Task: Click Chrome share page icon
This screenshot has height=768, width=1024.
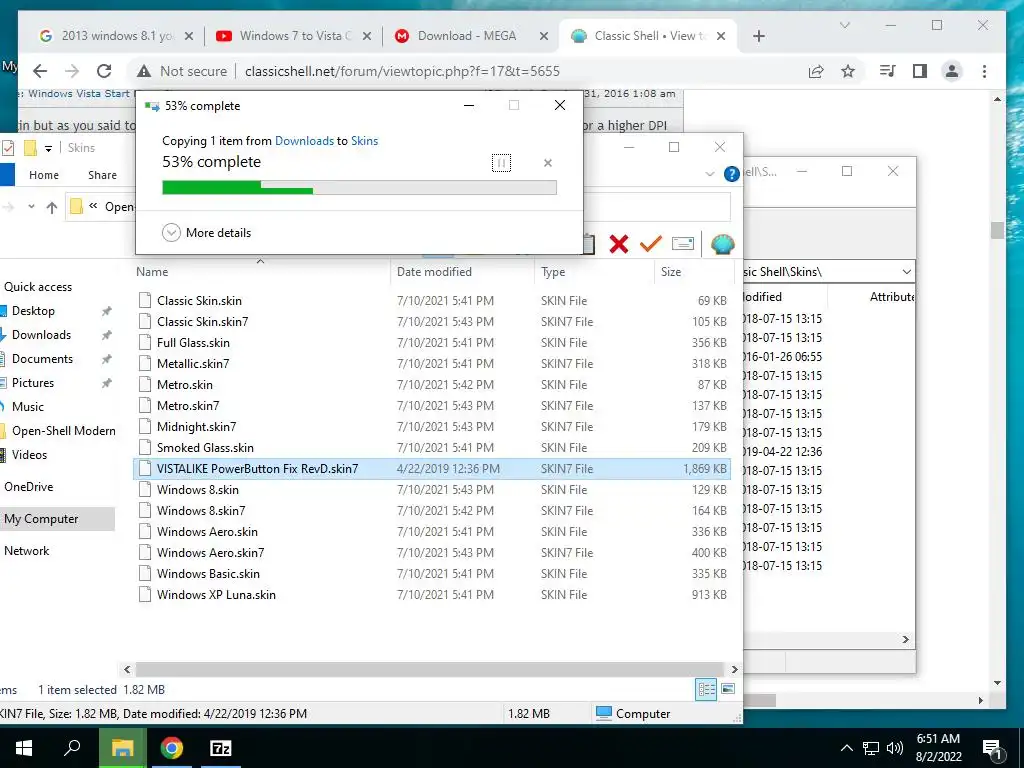Action: point(816,71)
